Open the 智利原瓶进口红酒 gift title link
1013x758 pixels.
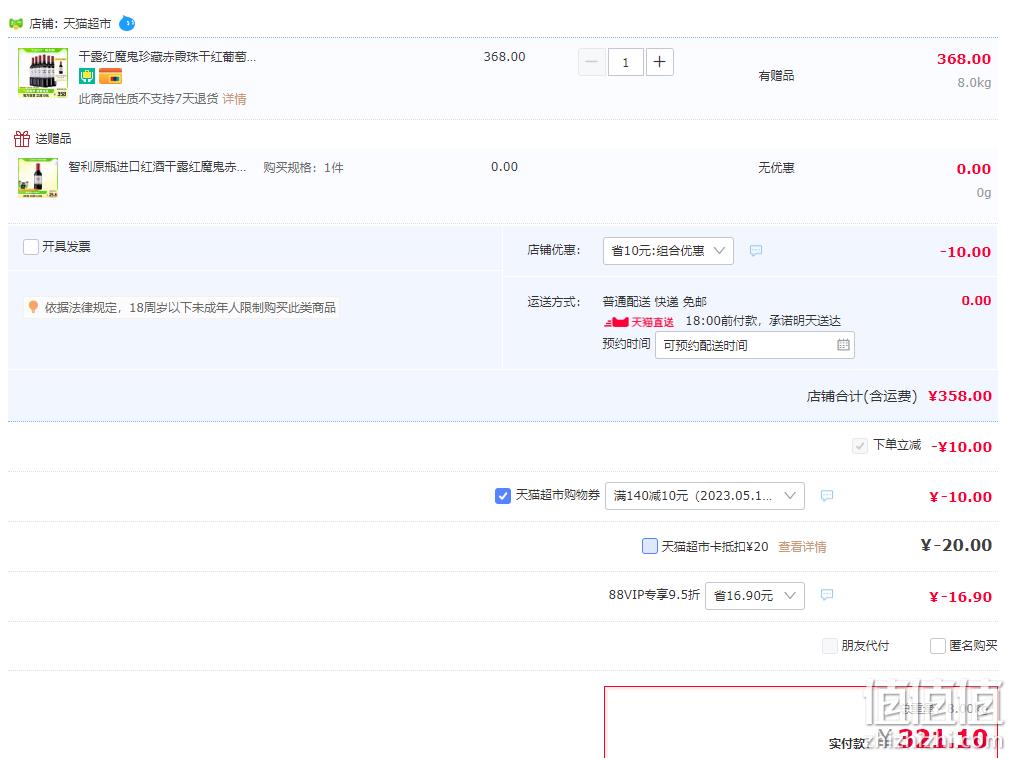(157, 167)
